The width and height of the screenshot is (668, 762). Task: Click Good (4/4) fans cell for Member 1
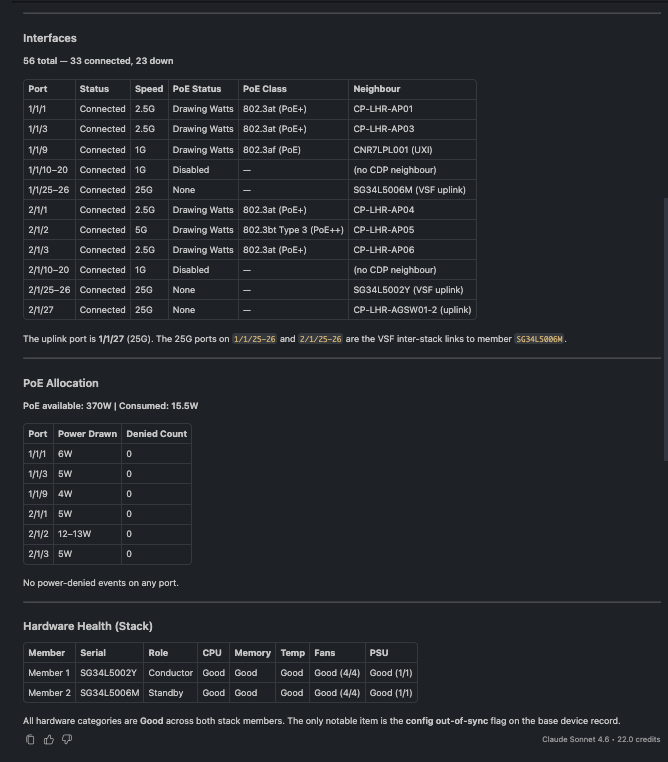337,673
